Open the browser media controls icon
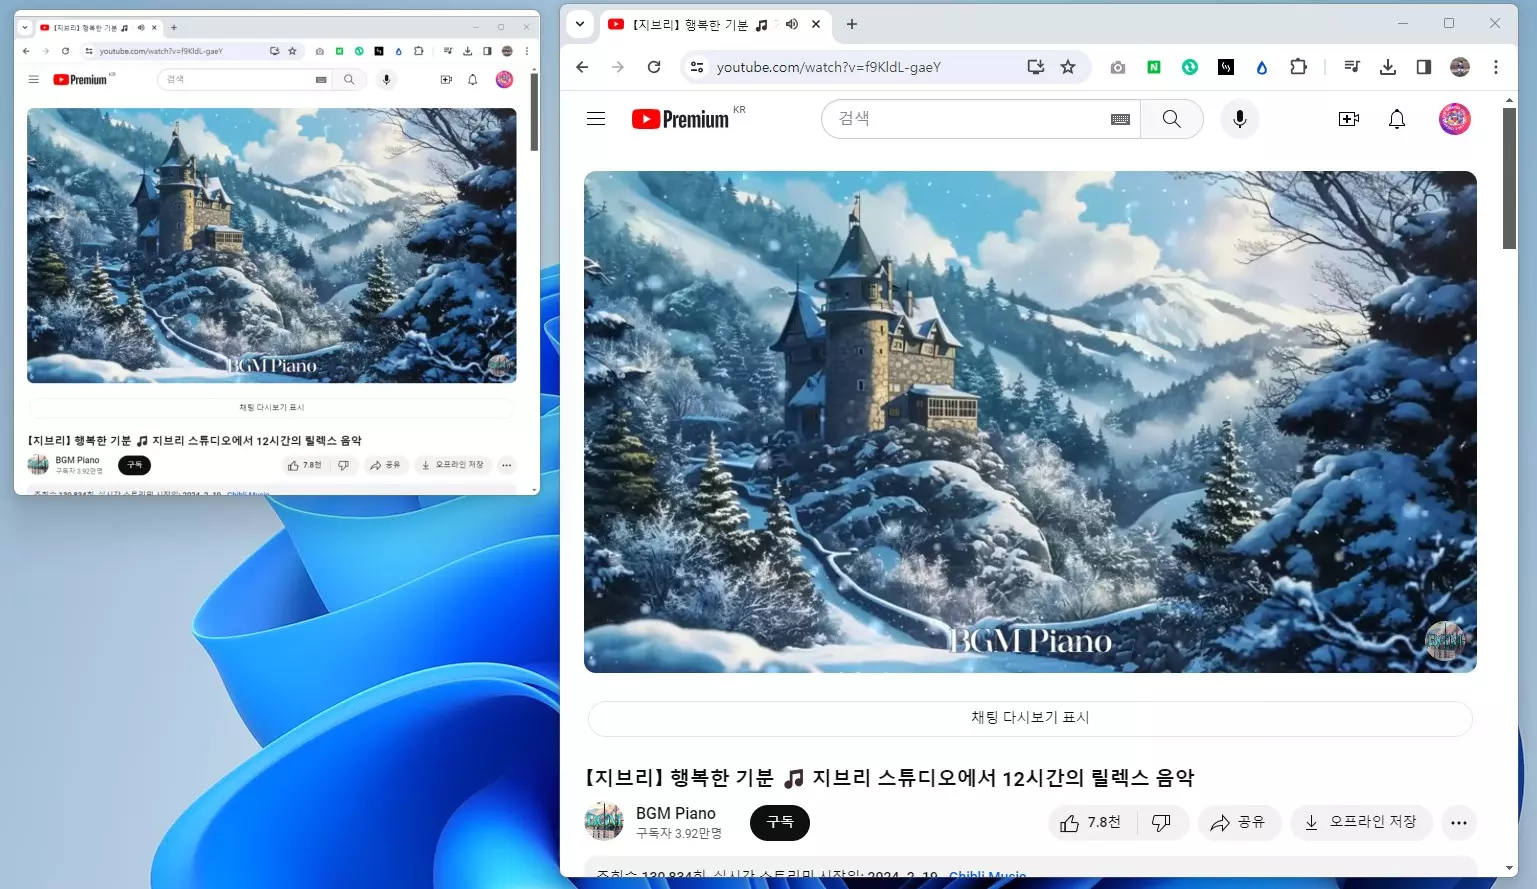Image resolution: width=1537 pixels, height=889 pixels. click(1351, 67)
